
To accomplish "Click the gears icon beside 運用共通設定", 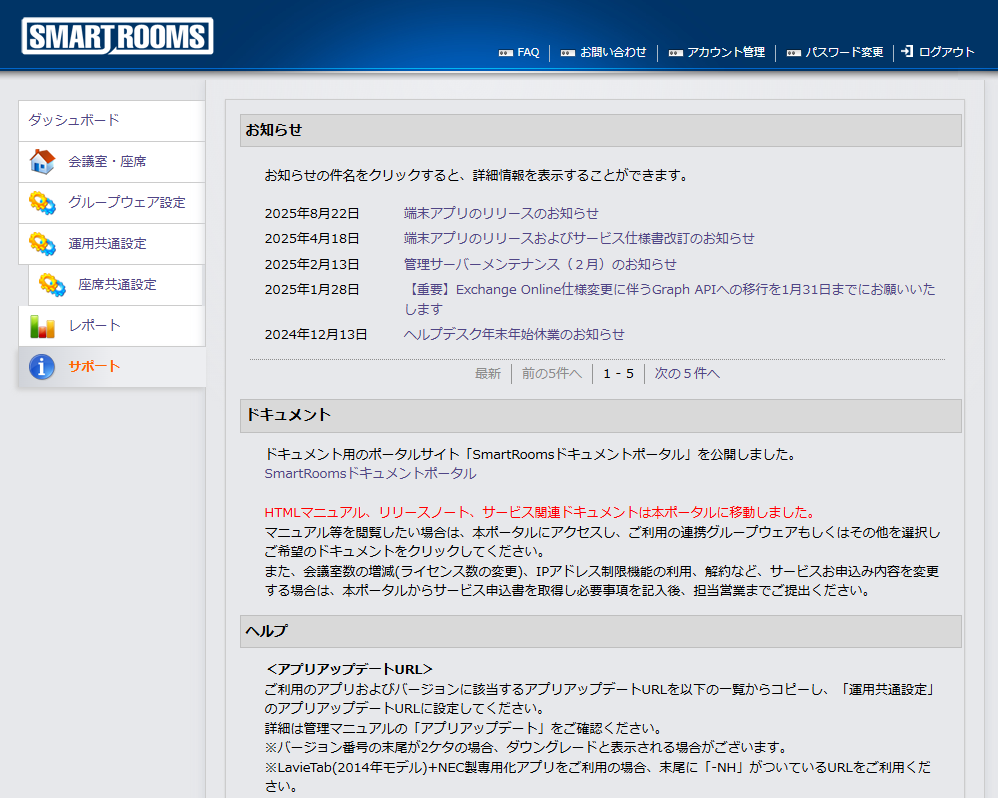I will [x=42, y=244].
